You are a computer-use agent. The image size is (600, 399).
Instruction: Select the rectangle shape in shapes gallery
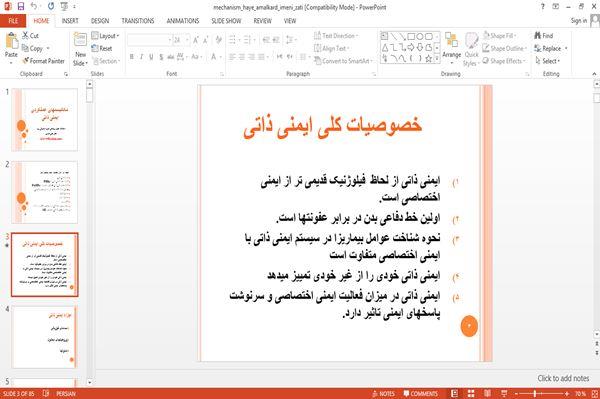tap(411, 37)
